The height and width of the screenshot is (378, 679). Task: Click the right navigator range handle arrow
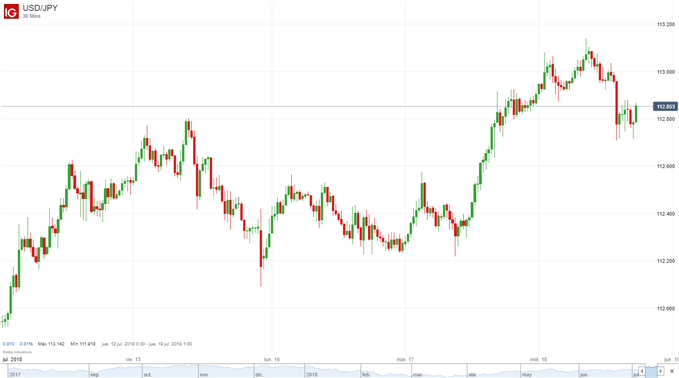coord(660,371)
